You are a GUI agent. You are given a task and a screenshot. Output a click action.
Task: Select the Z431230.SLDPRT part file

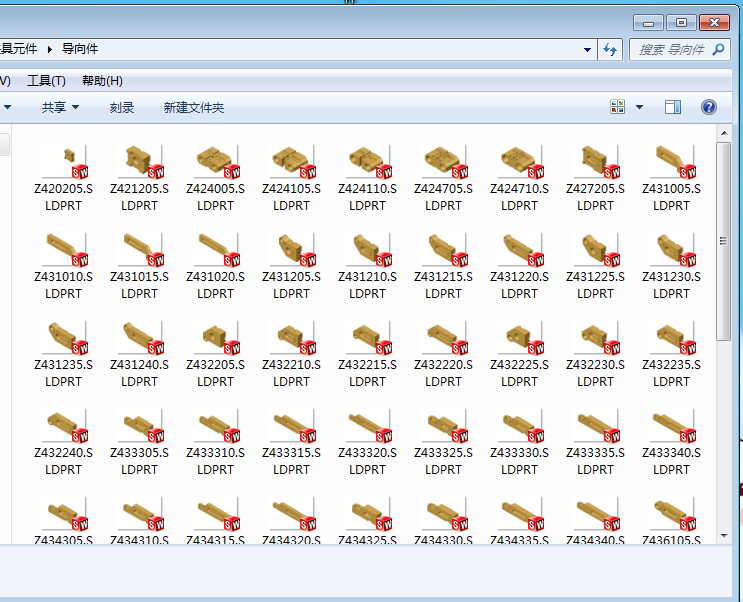pyautogui.click(x=671, y=266)
